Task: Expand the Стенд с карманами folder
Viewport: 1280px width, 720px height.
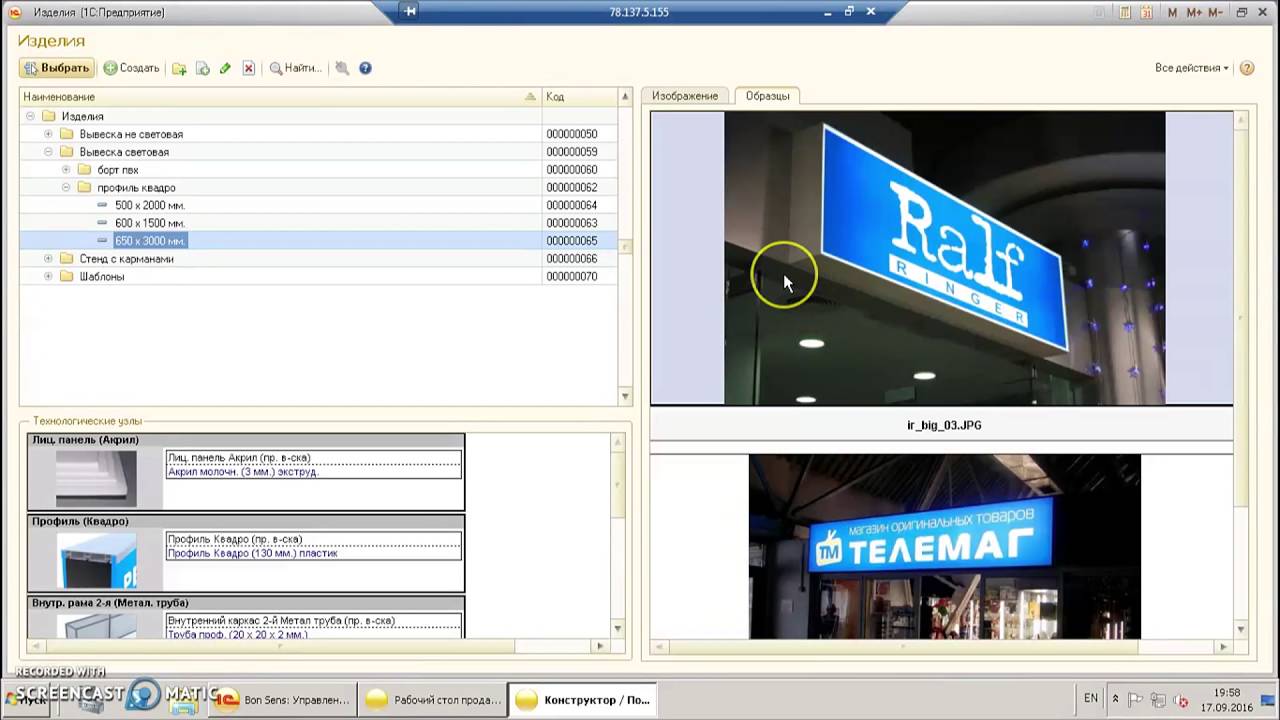Action: point(48,259)
